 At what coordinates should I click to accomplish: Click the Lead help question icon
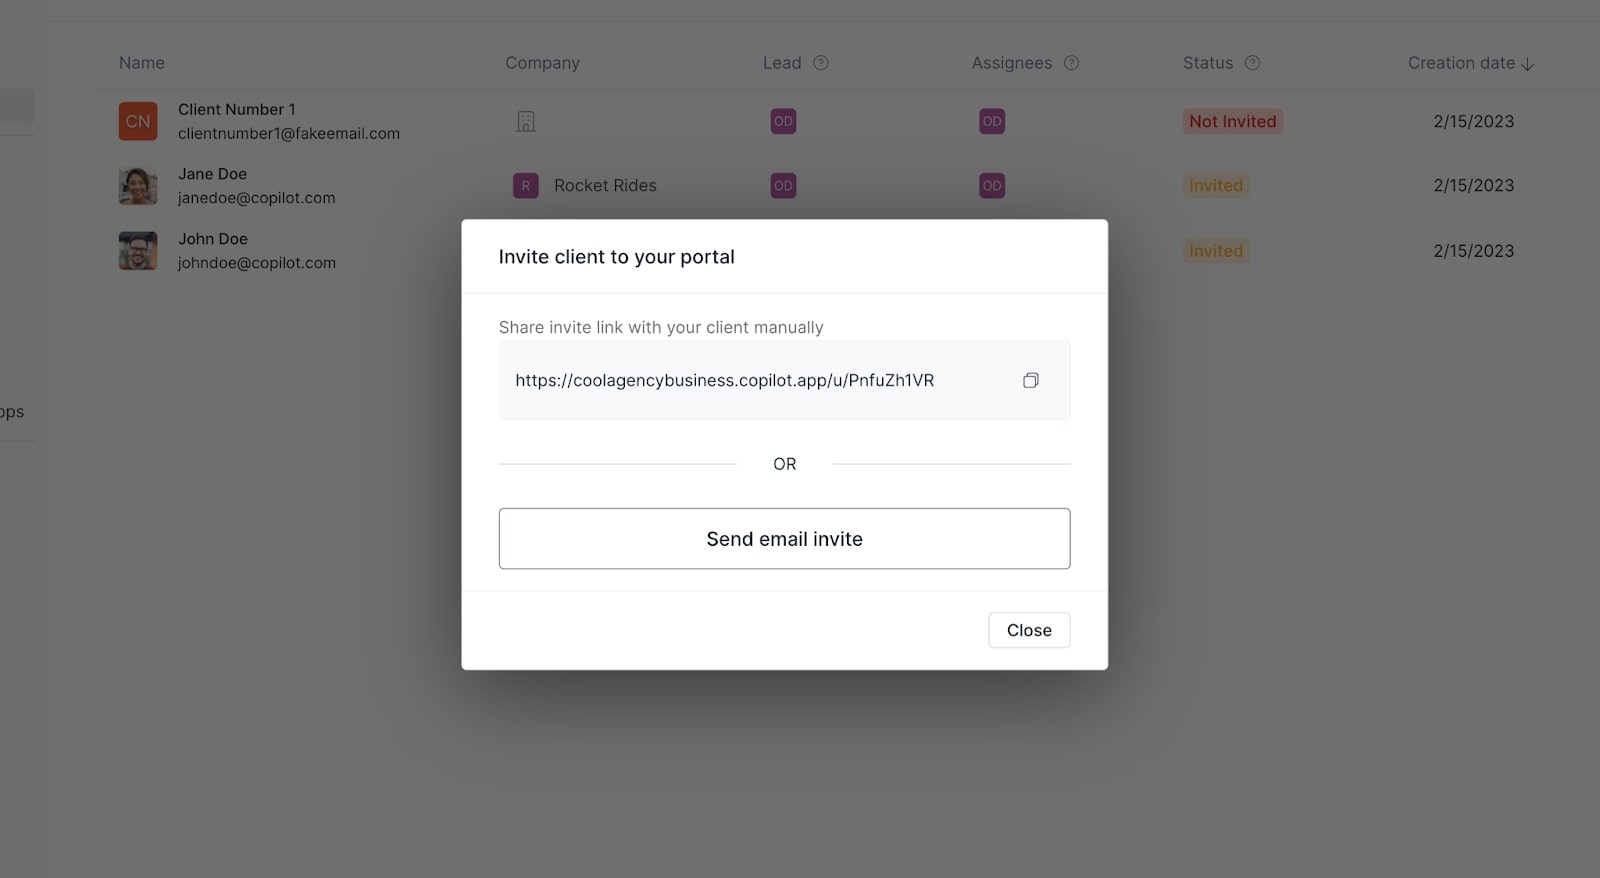(821, 63)
